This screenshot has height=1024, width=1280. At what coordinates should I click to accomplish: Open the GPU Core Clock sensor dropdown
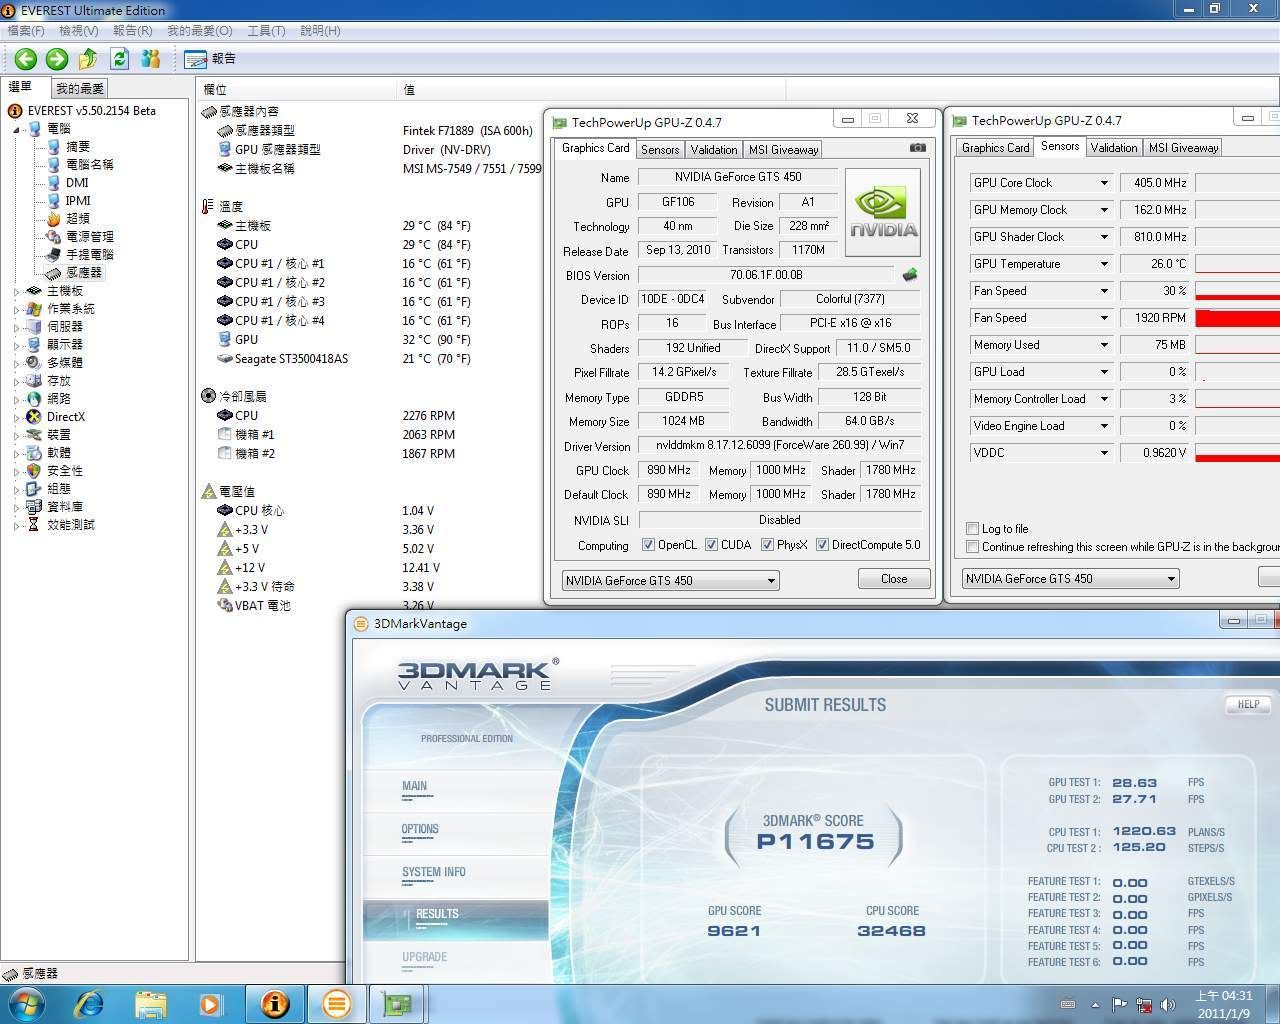tap(1104, 183)
